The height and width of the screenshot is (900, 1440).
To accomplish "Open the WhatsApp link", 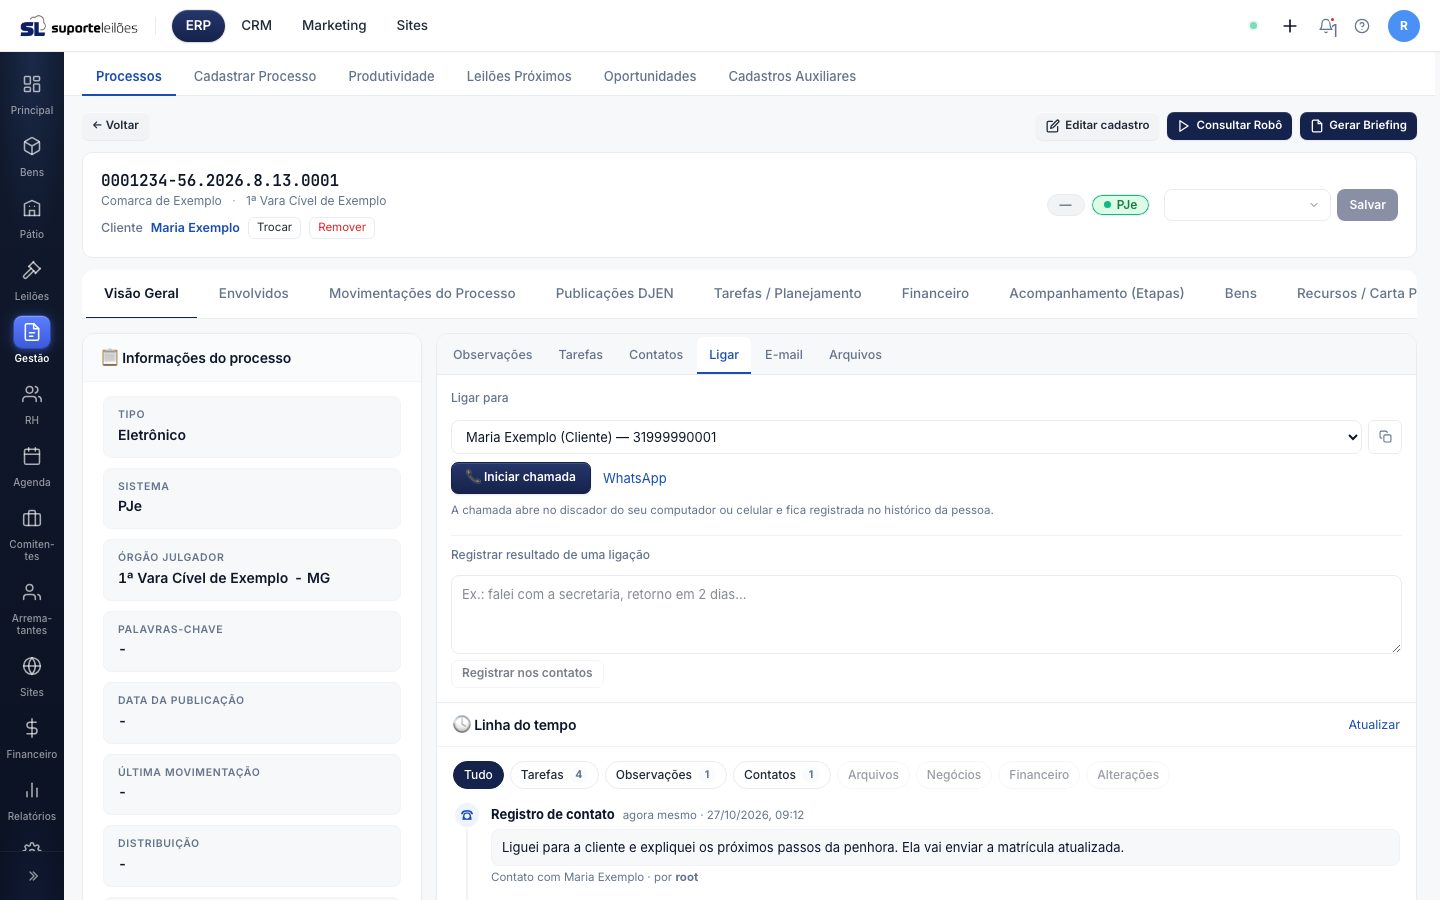I will coord(635,479).
